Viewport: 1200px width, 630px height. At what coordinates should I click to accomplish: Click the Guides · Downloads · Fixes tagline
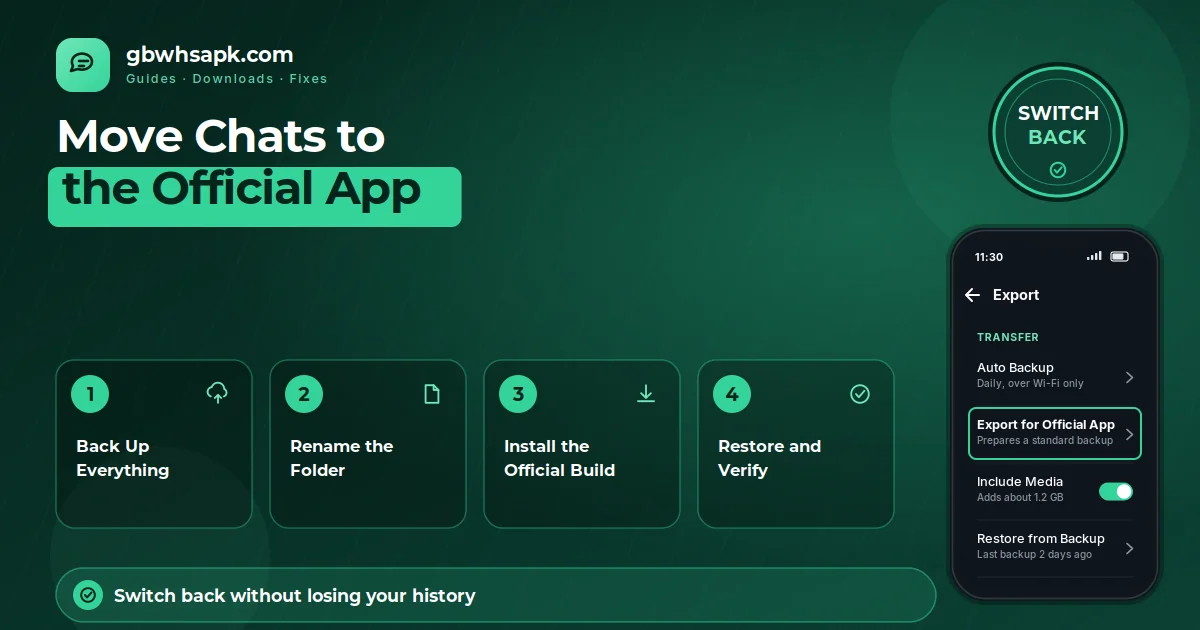pyautogui.click(x=227, y=79)
